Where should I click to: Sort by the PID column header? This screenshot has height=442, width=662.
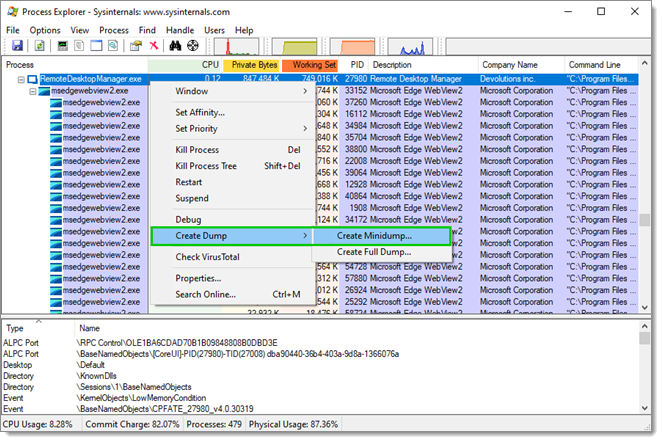pos(354,65)
